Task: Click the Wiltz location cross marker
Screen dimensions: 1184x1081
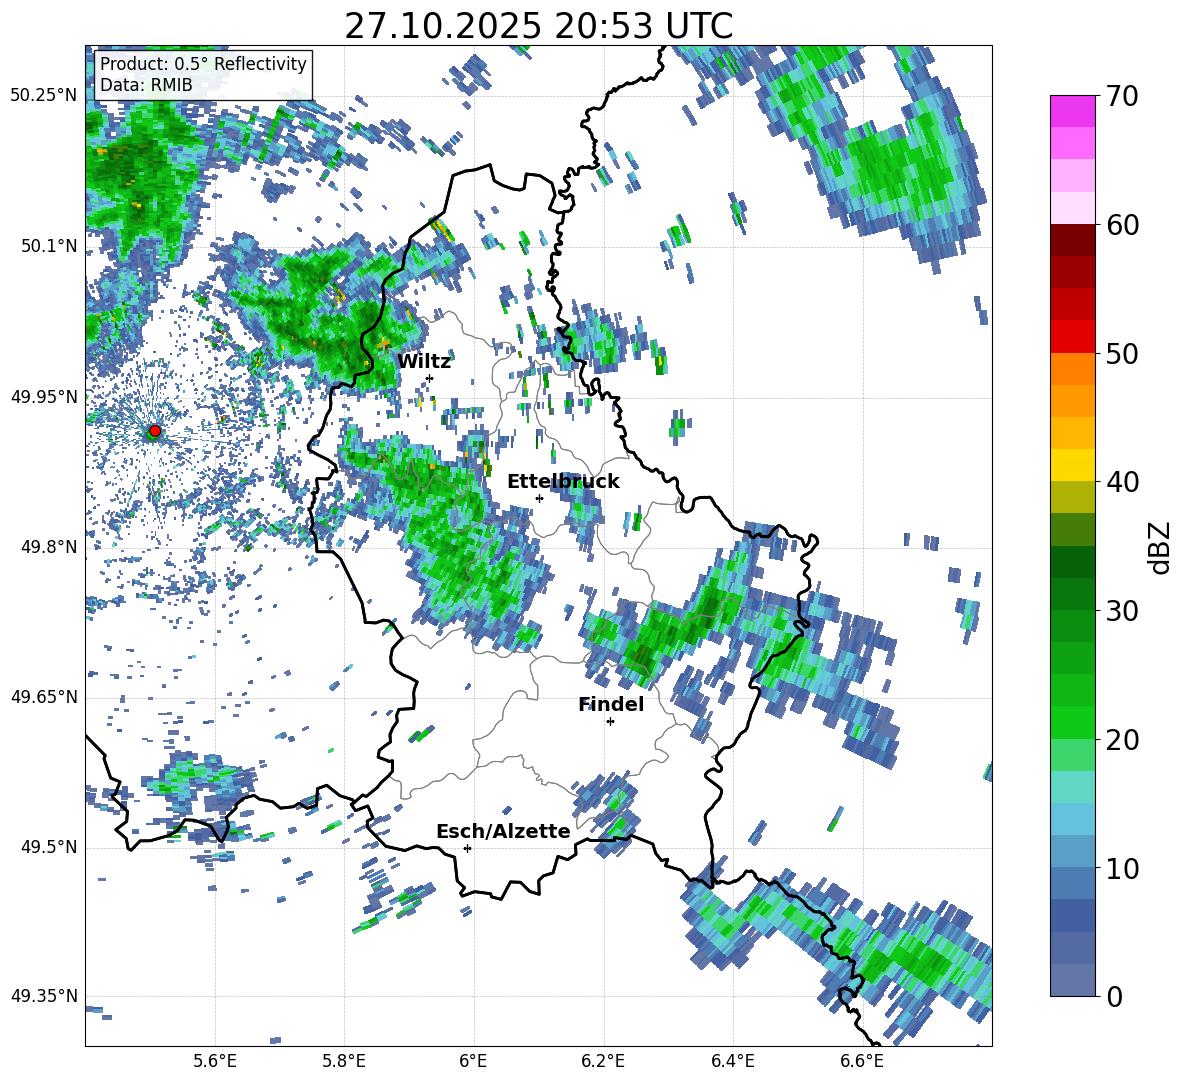Action: 430,378
